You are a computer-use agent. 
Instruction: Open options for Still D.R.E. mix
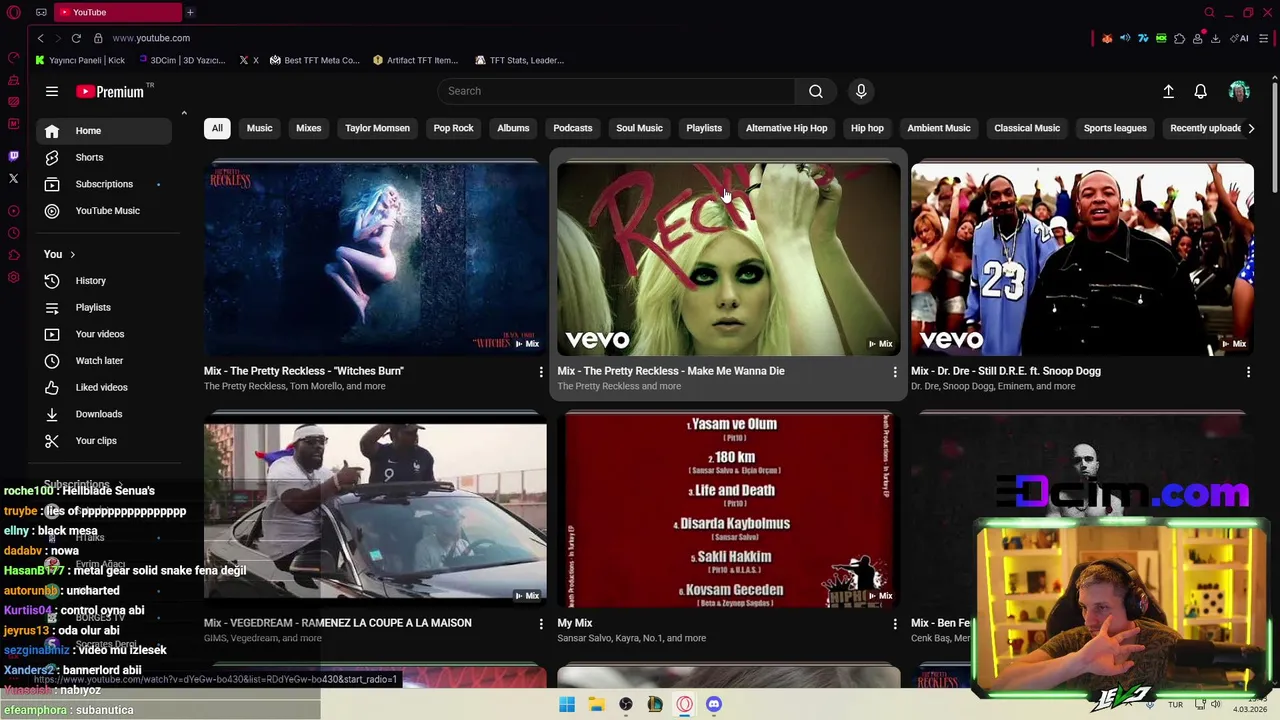click(x=1248, y=372)
